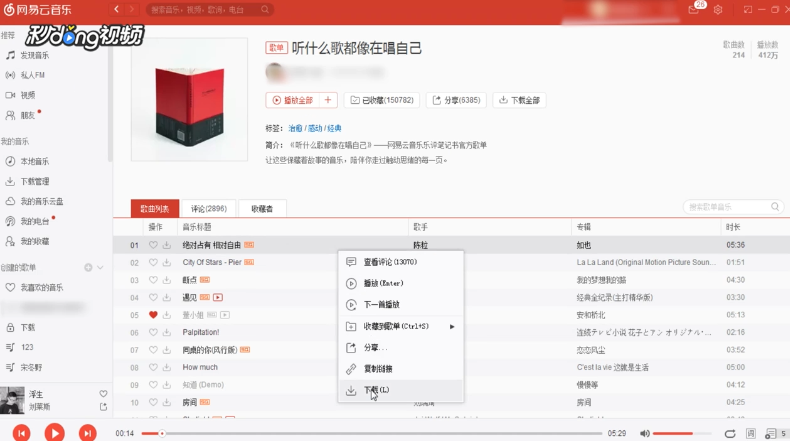Image resolution: width=790 pixels, height=441 pixels.
Task: Click the playlist cover image
Action: click(x=189, y=100)
